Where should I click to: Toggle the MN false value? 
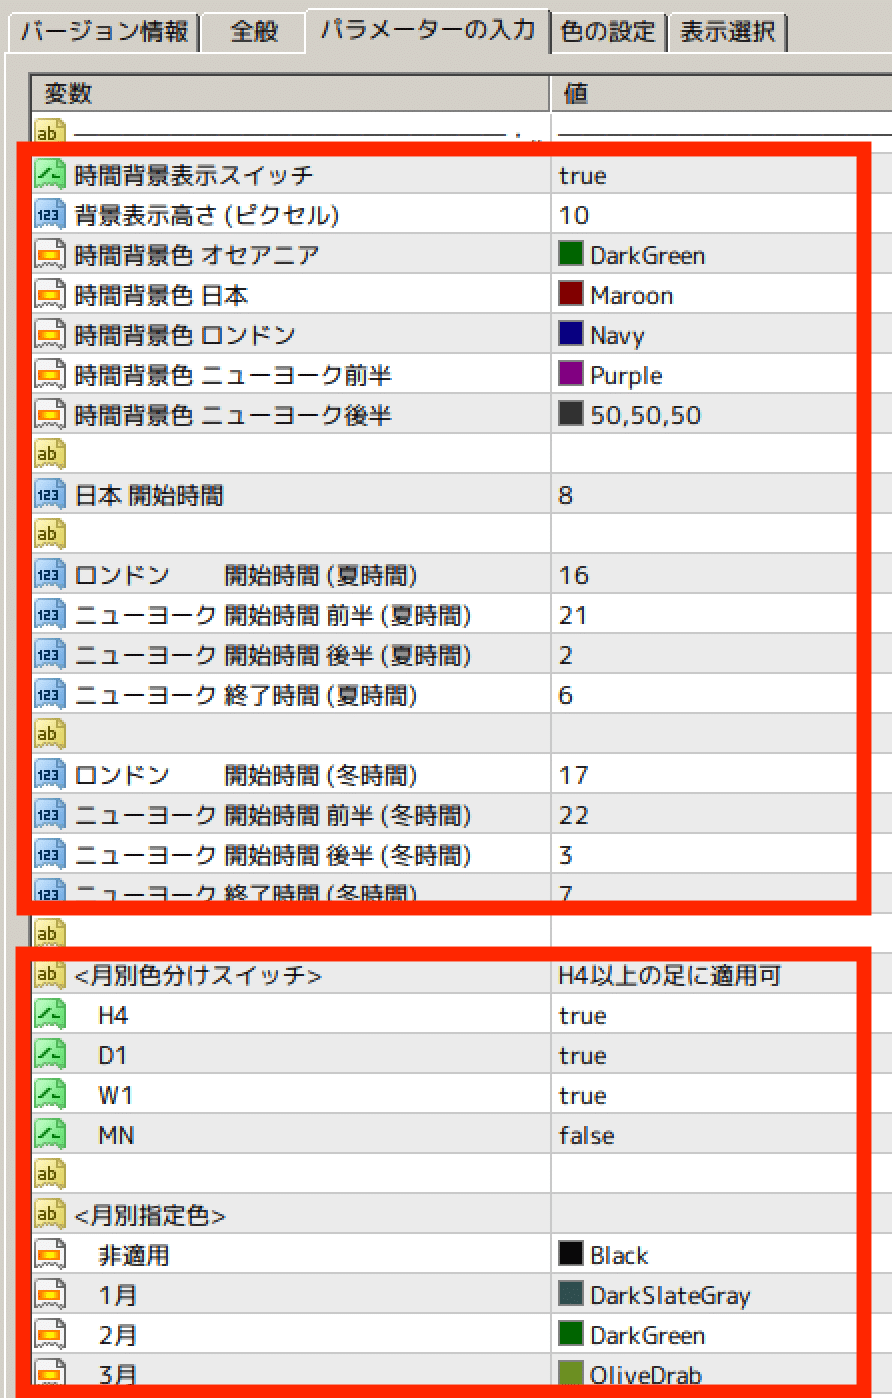pos(587,1136)
